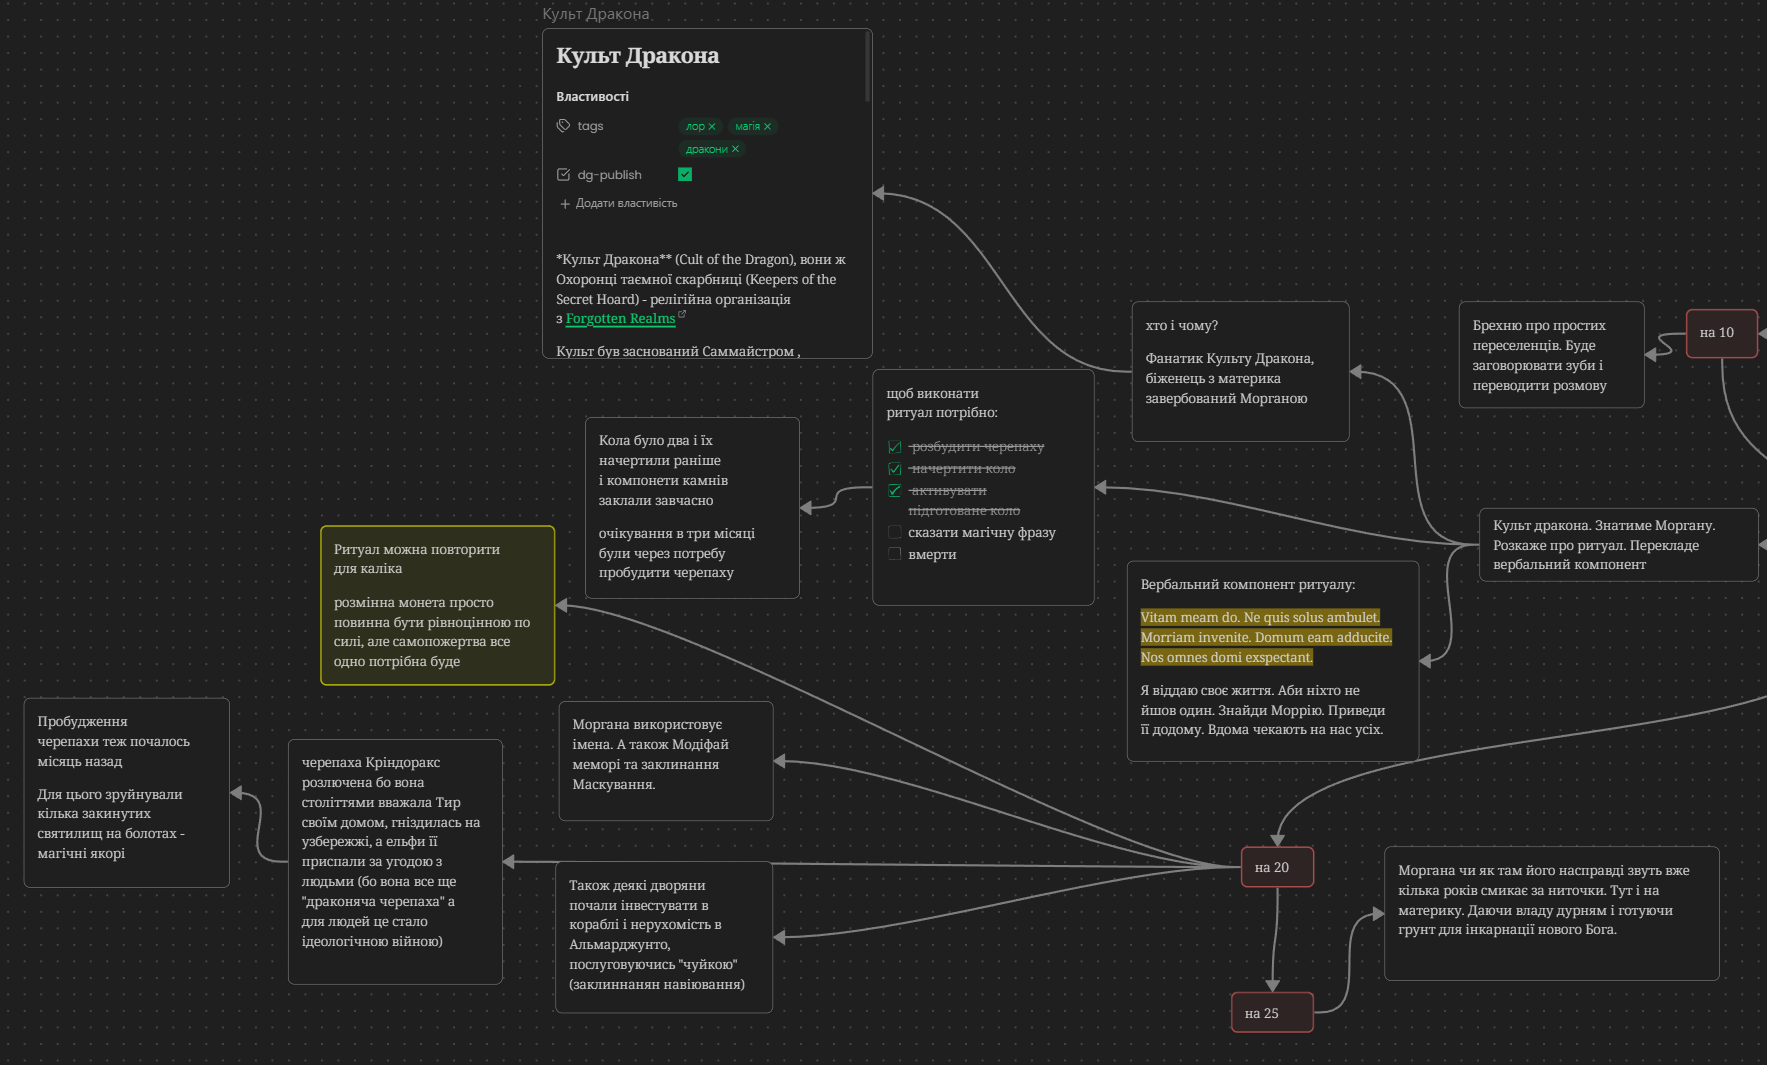The image size is (1767, 1065).
Task: Select the red на 20 card
Action: 1277,867
